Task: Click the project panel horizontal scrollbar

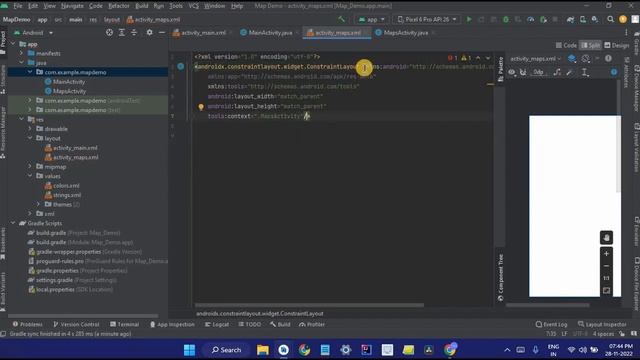Action: coord(83,316)
